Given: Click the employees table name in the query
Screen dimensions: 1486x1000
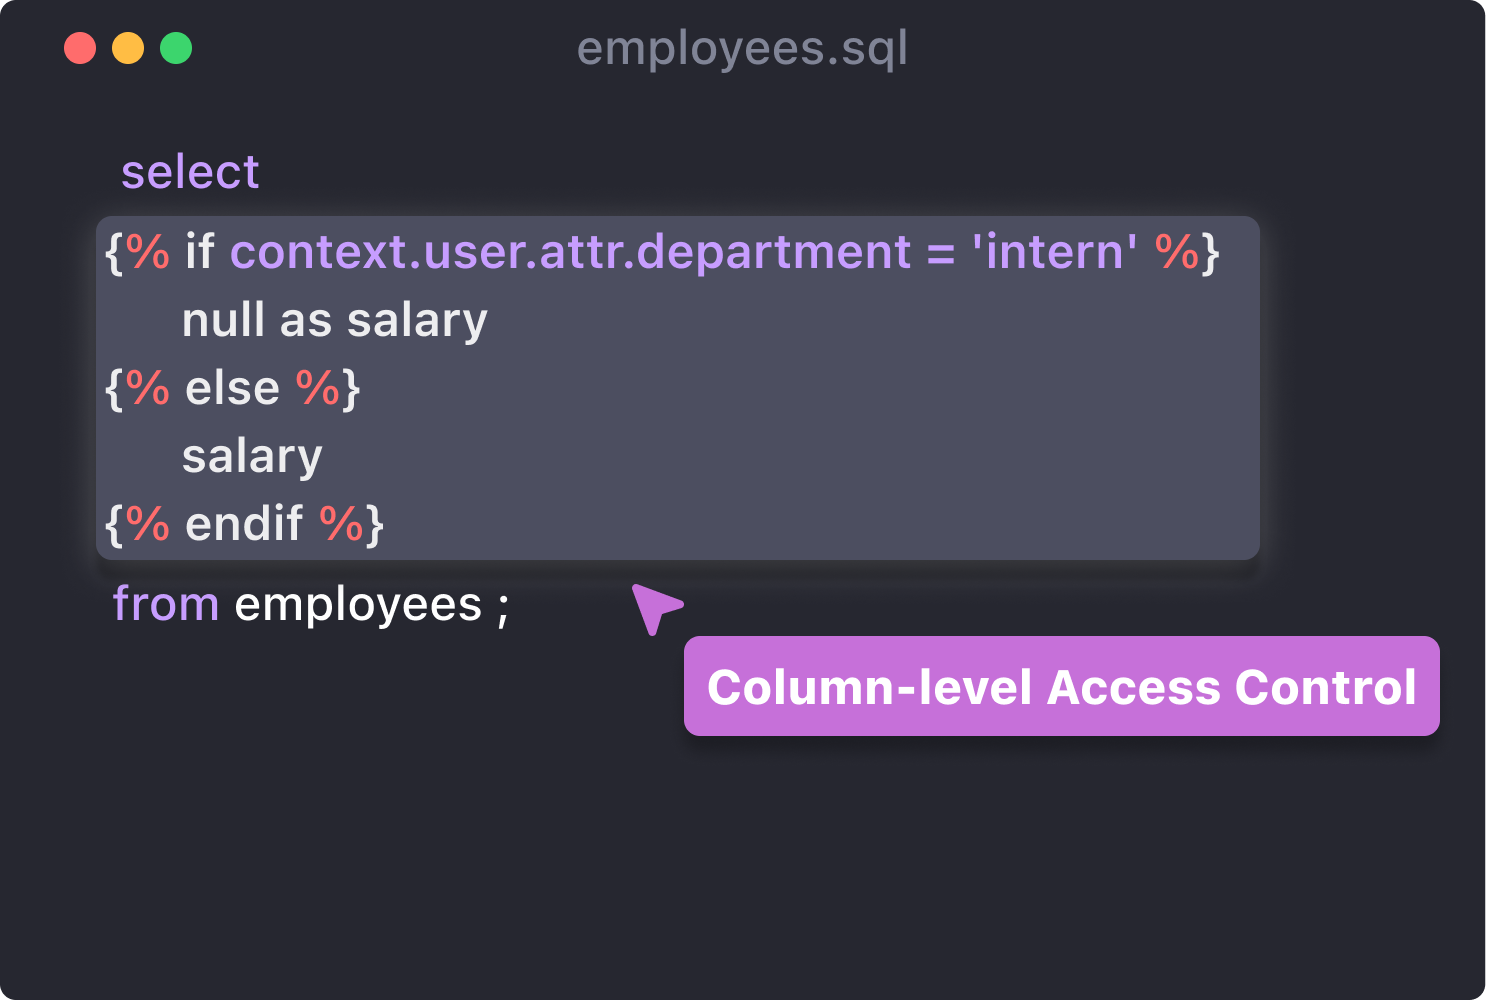Looking at the screenshot, I should point(358,605).
